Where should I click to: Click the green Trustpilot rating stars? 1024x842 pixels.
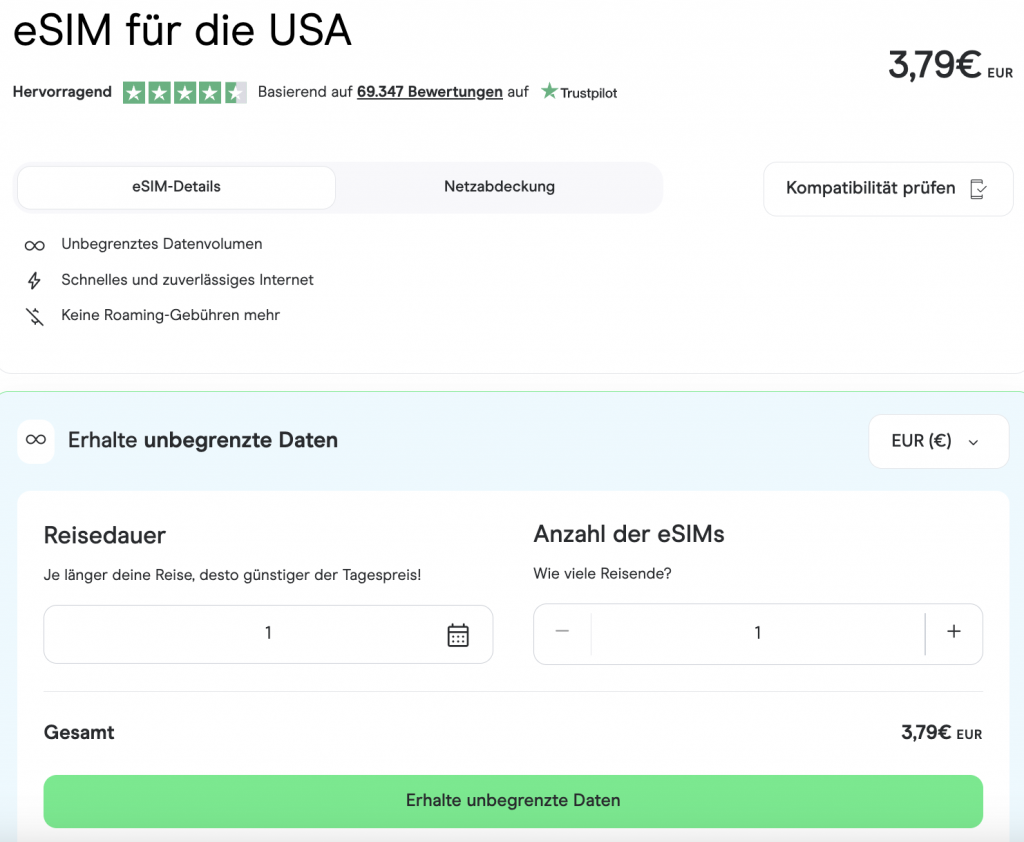click(183, 91)
